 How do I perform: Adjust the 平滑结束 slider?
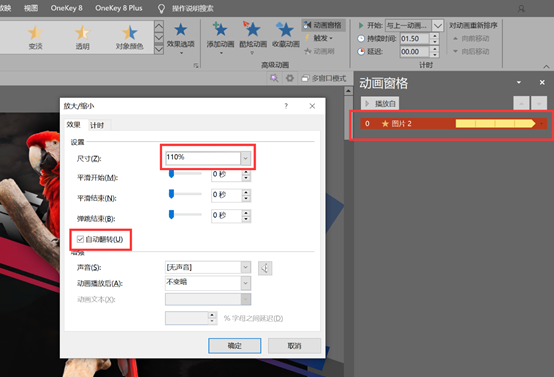pos(171,194)
